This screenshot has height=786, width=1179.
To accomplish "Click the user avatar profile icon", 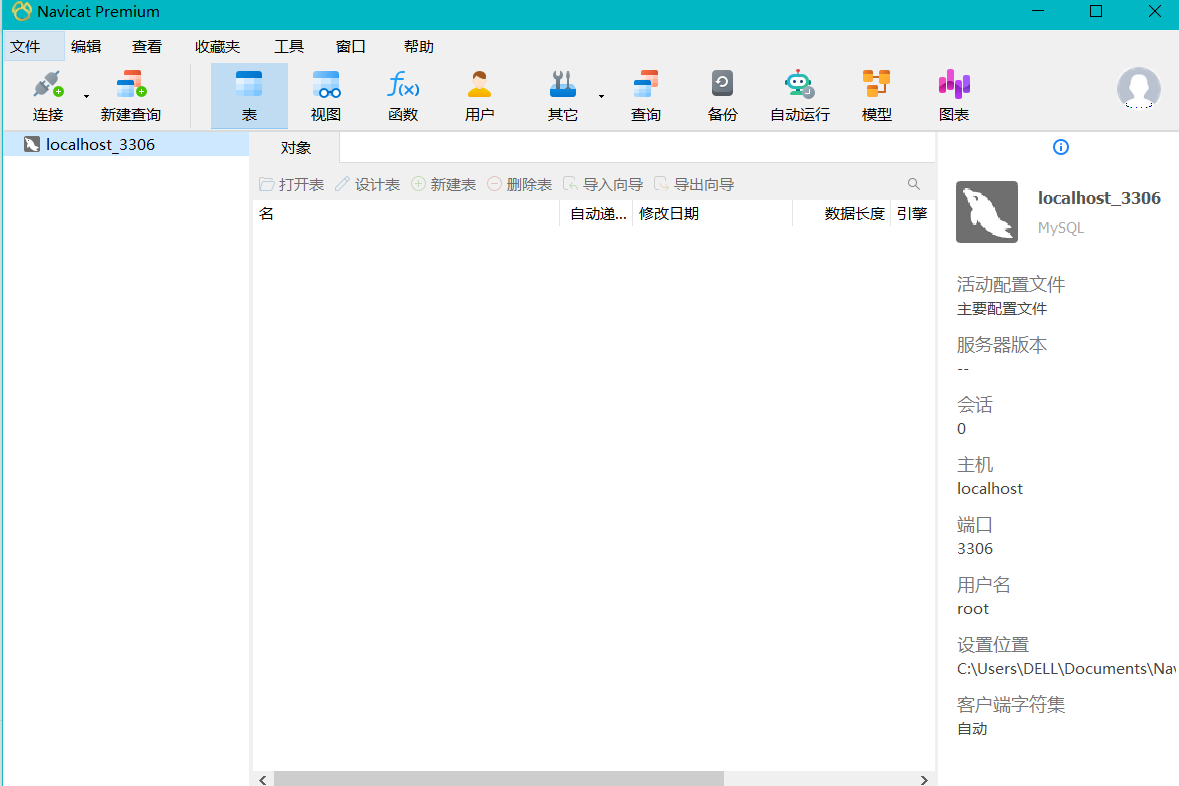I will (1138, 89).
